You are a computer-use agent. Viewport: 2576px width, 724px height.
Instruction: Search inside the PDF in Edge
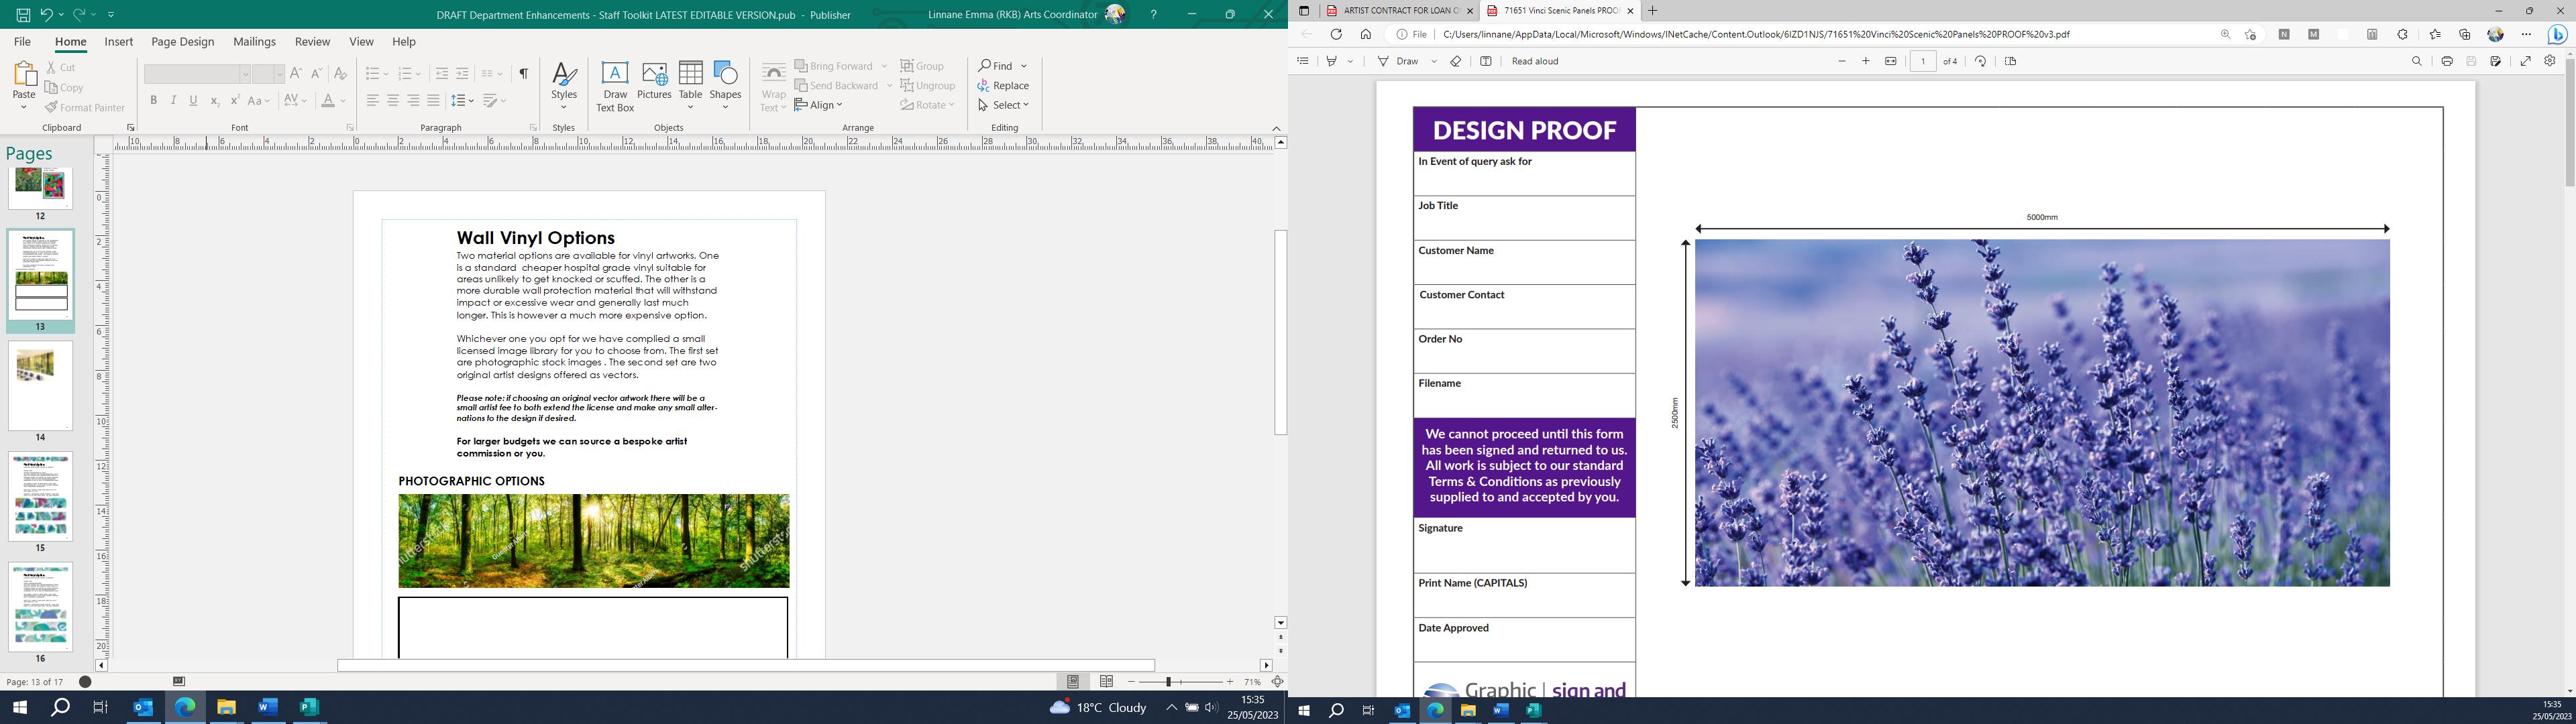click(2417, 61)
